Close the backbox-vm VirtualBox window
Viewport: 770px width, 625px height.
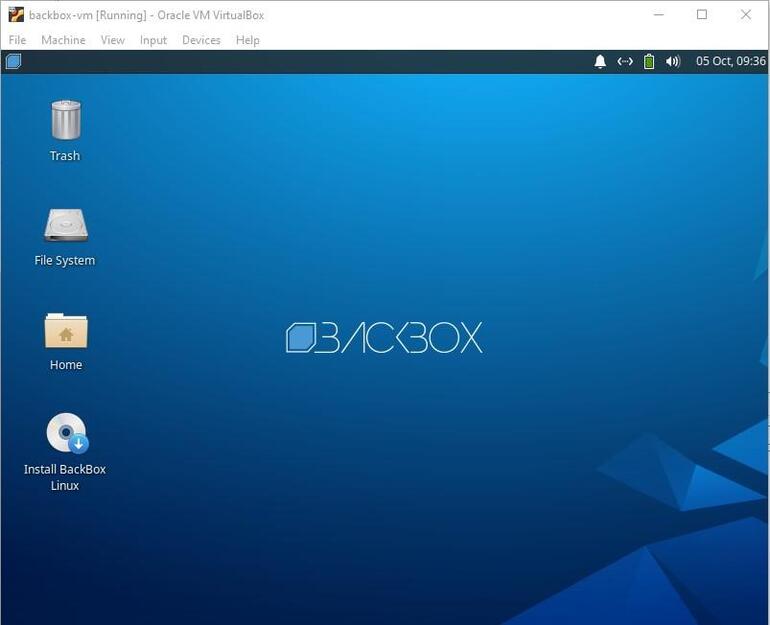pyautogui.click(x=745, y=15)
